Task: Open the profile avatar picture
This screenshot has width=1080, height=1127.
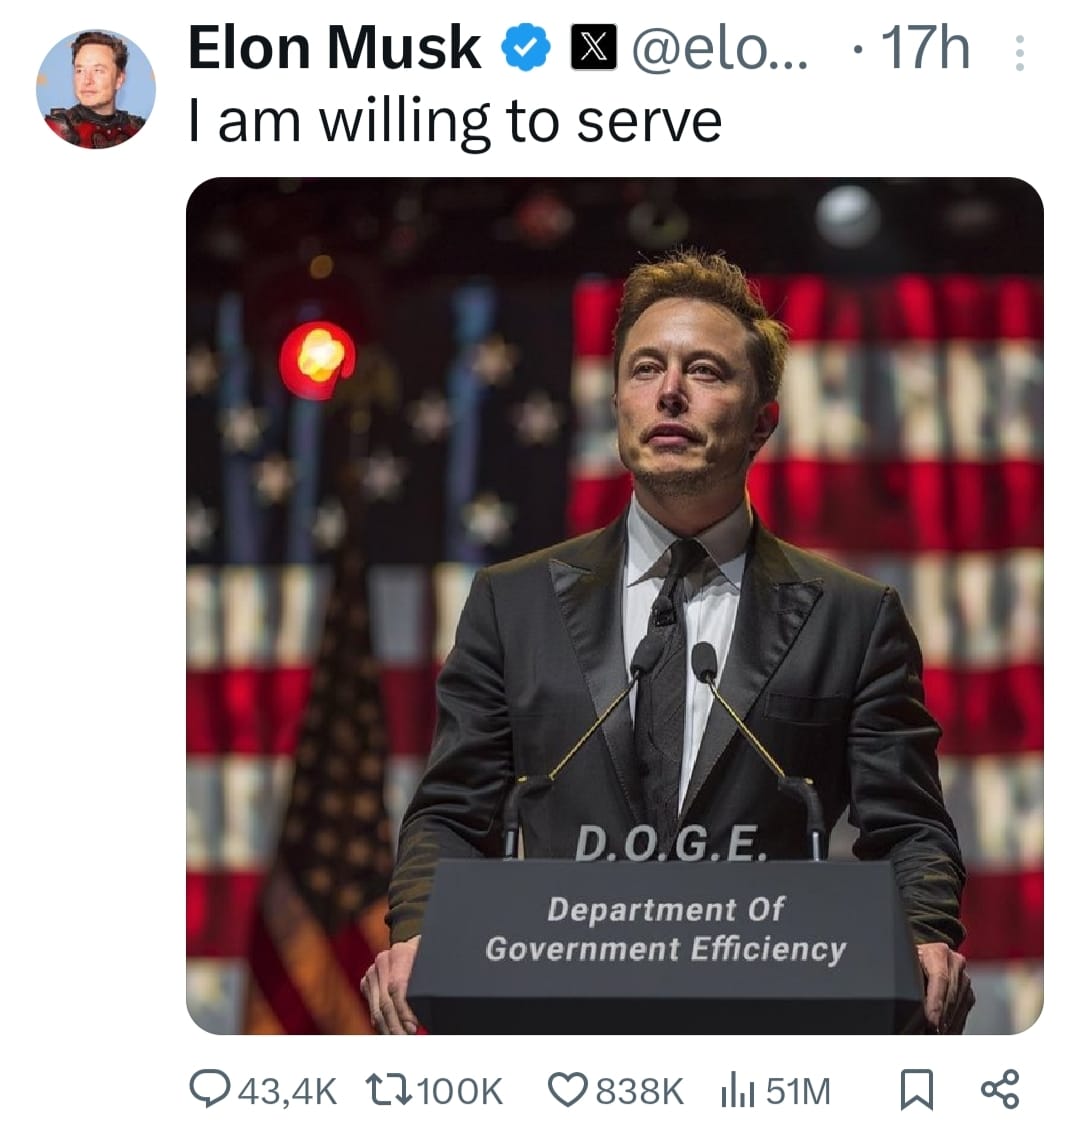Action: tap(96, 89)
